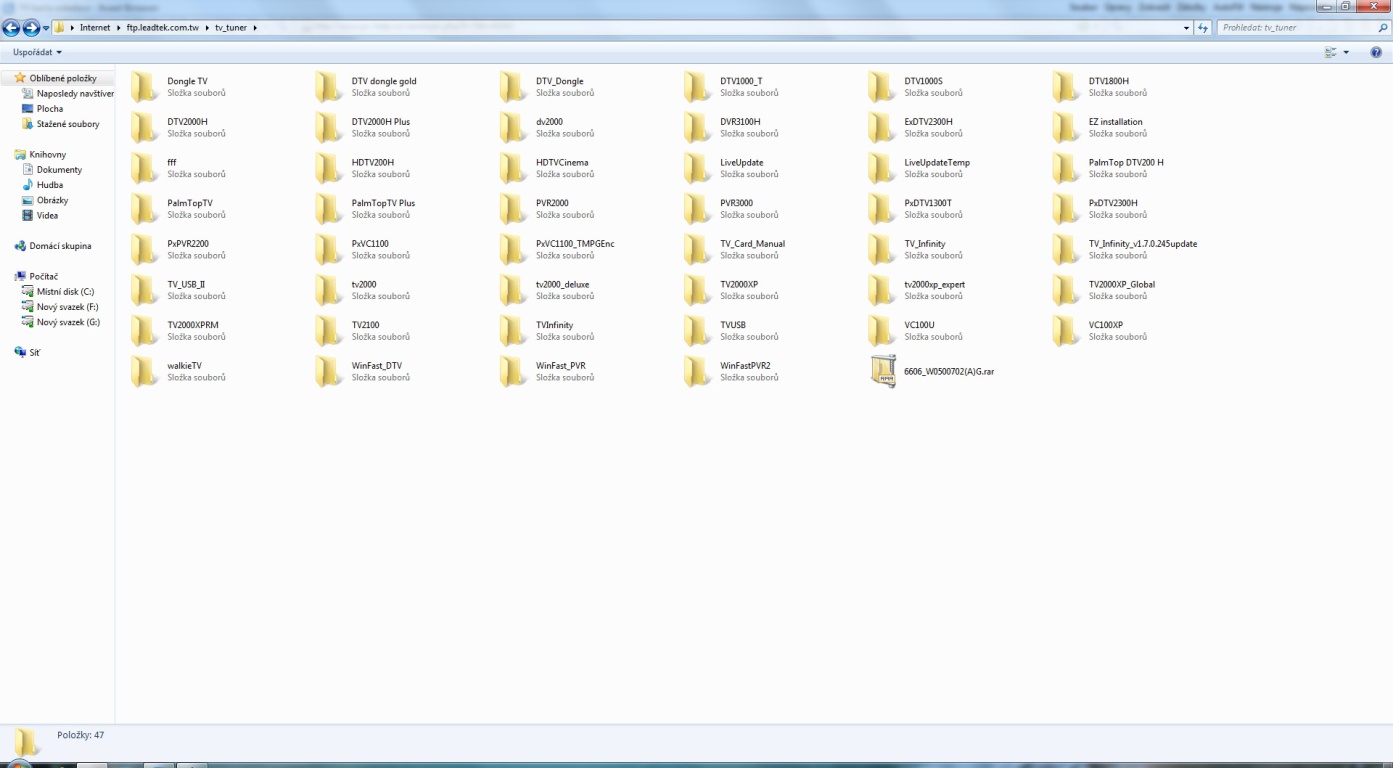Select the TV2000XP_Global folder icon
1393x768 pixels.
[x=1066, y=290]
